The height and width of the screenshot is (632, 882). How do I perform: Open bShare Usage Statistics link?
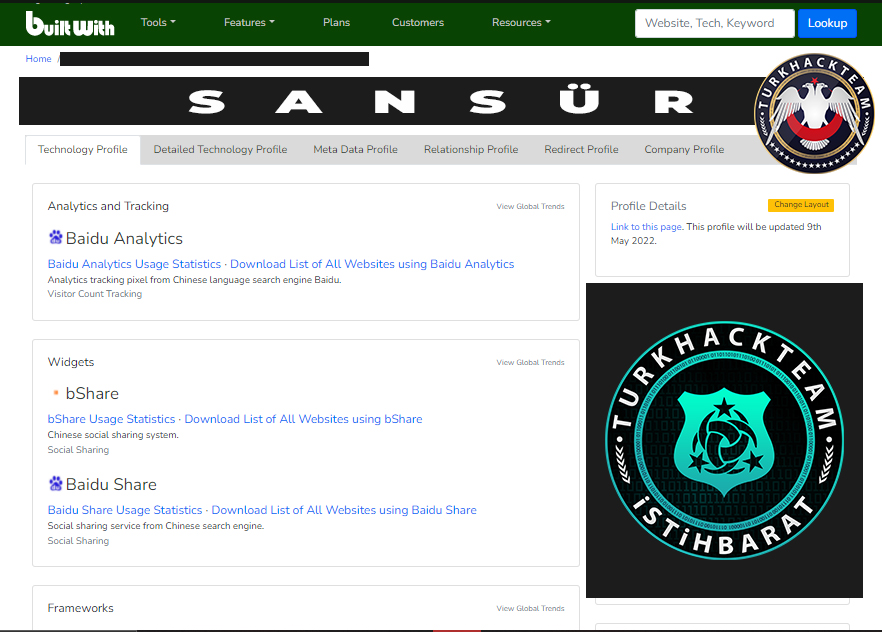click(111, 419)
